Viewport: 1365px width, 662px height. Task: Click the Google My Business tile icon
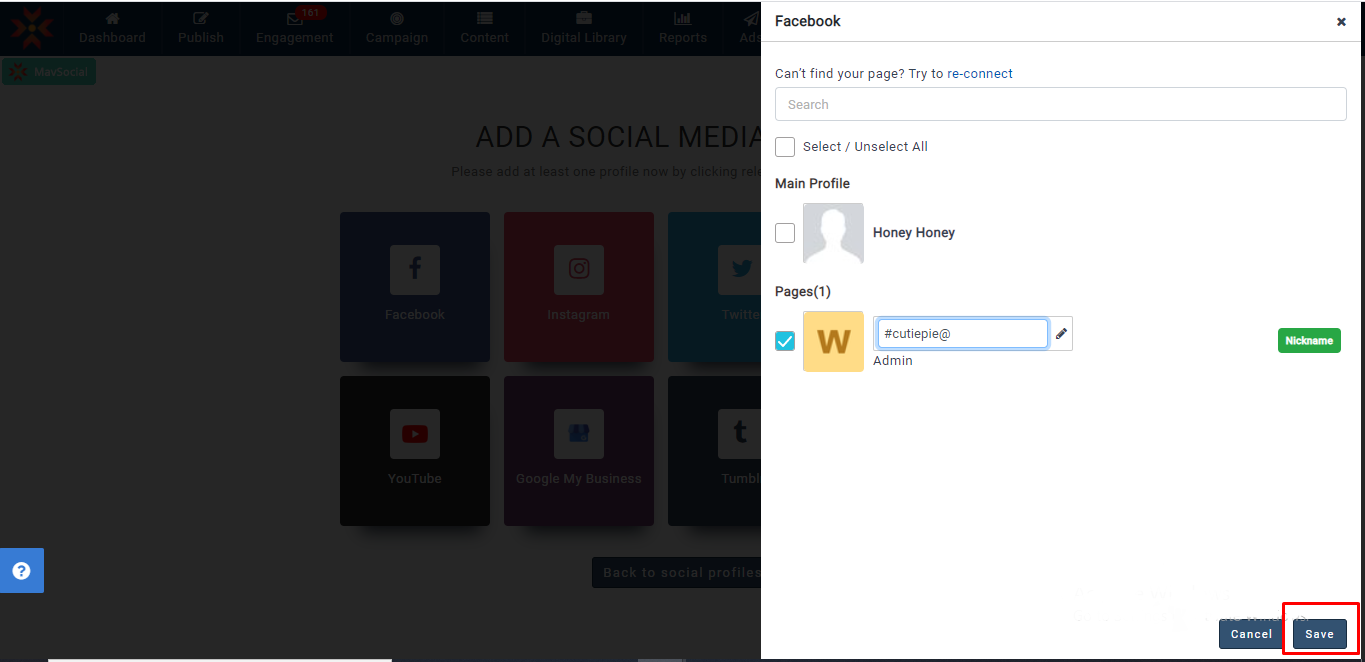pyautogui.click(x=578, y=434)
